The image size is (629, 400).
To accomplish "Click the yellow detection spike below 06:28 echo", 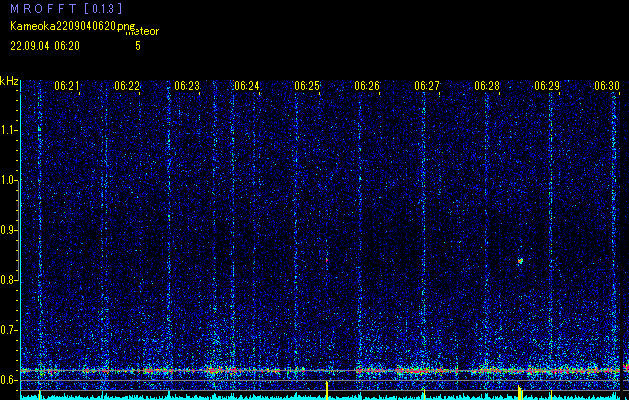I will tap(520, 392).
